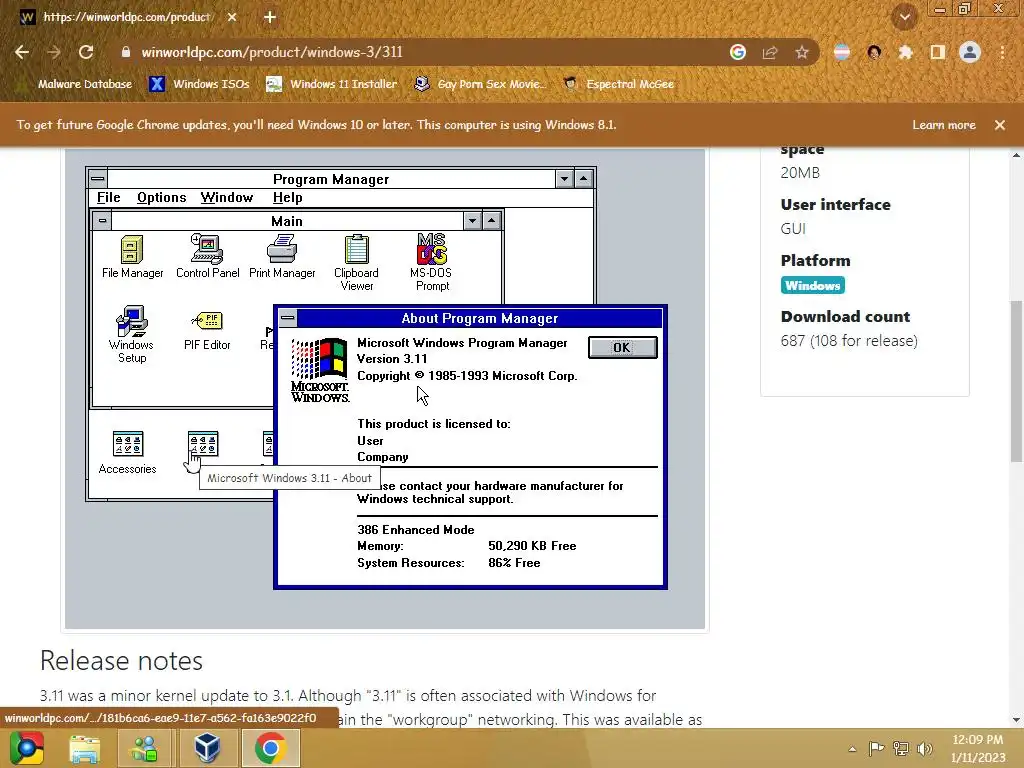The width and height of the screenshot is (1024, 768).
Task: Open the Chrome profile avatar
Action: [x=970, y=52]
